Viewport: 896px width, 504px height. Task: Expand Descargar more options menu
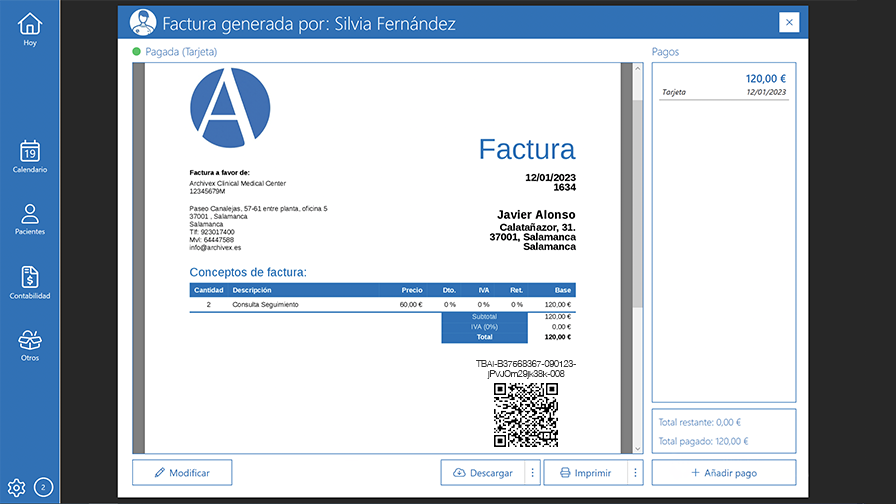533,473
